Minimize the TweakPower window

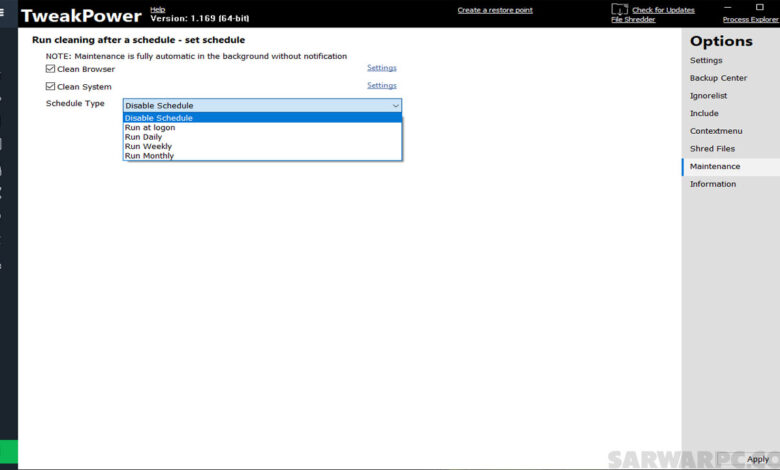click(727, 7)
